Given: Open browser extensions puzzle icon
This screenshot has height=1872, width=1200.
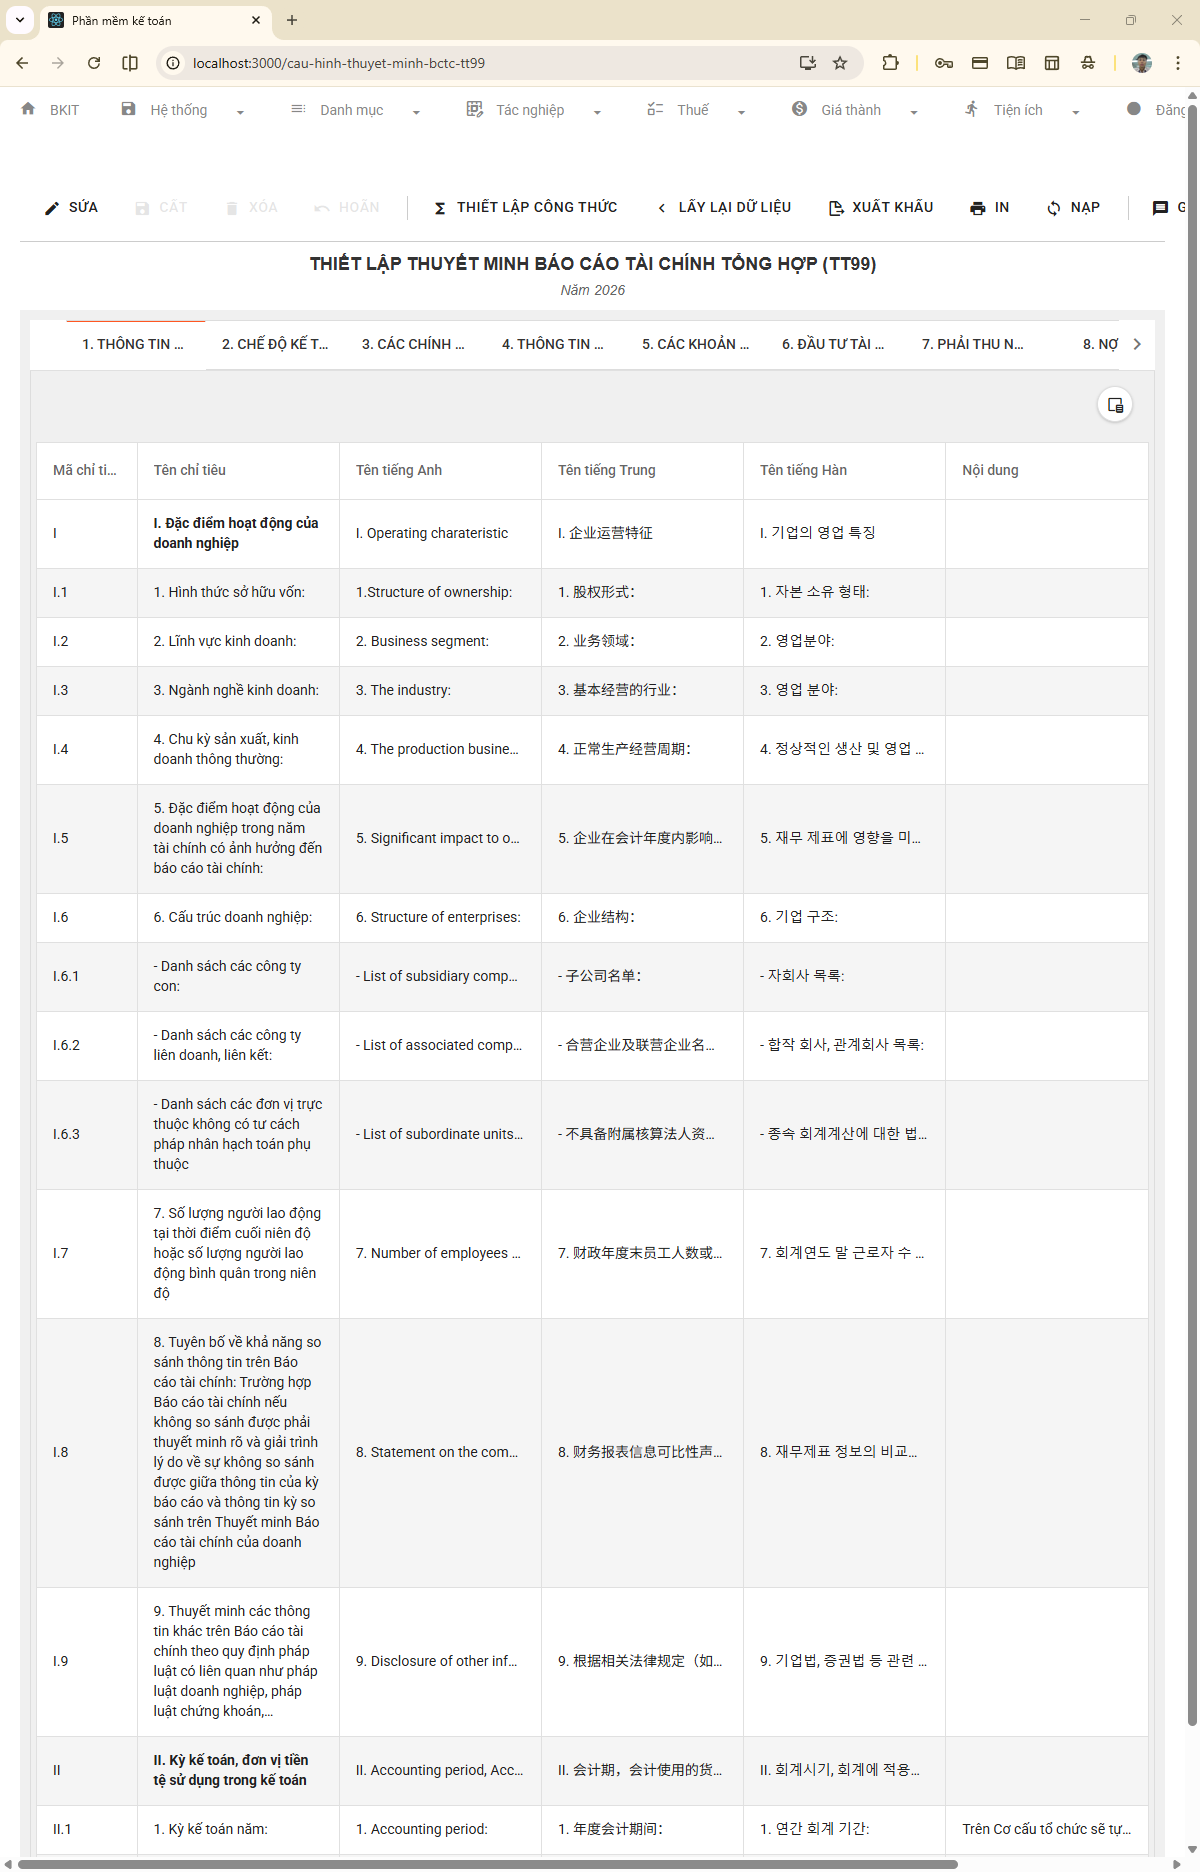Looking at the screenshot, I should (x=890, y=63).
